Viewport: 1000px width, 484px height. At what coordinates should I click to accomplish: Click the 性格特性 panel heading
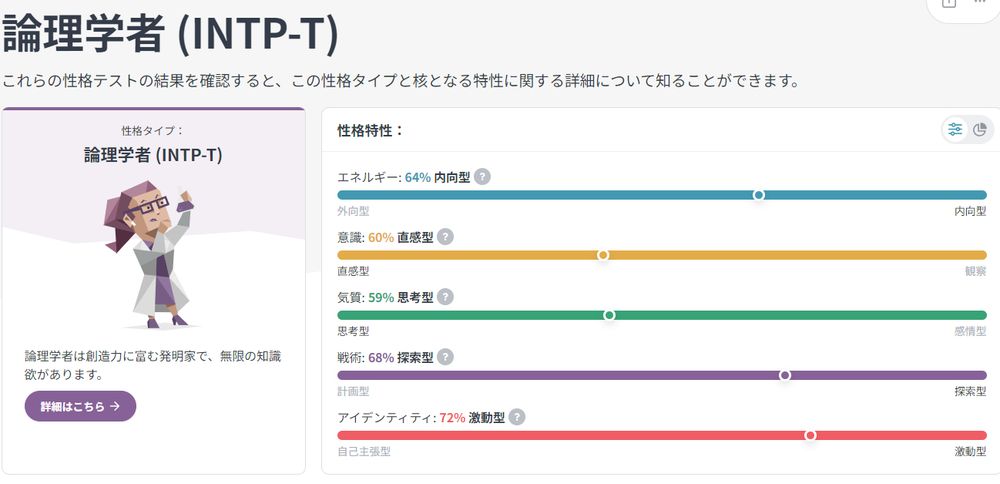tap(370, 130)
